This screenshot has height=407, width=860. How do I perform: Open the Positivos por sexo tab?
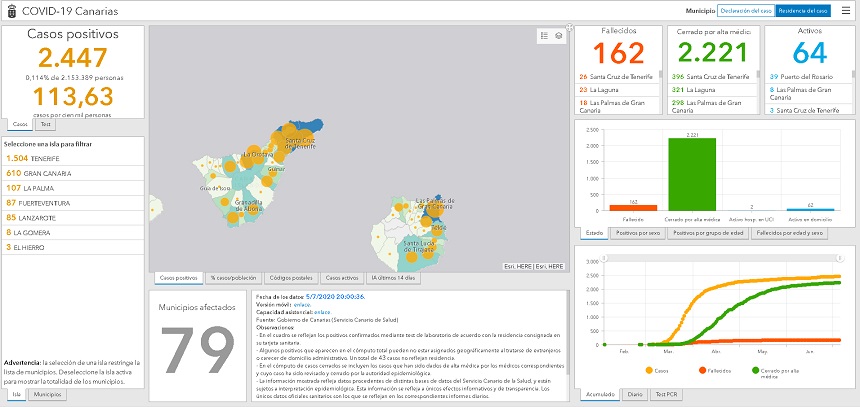pos(639,232)
